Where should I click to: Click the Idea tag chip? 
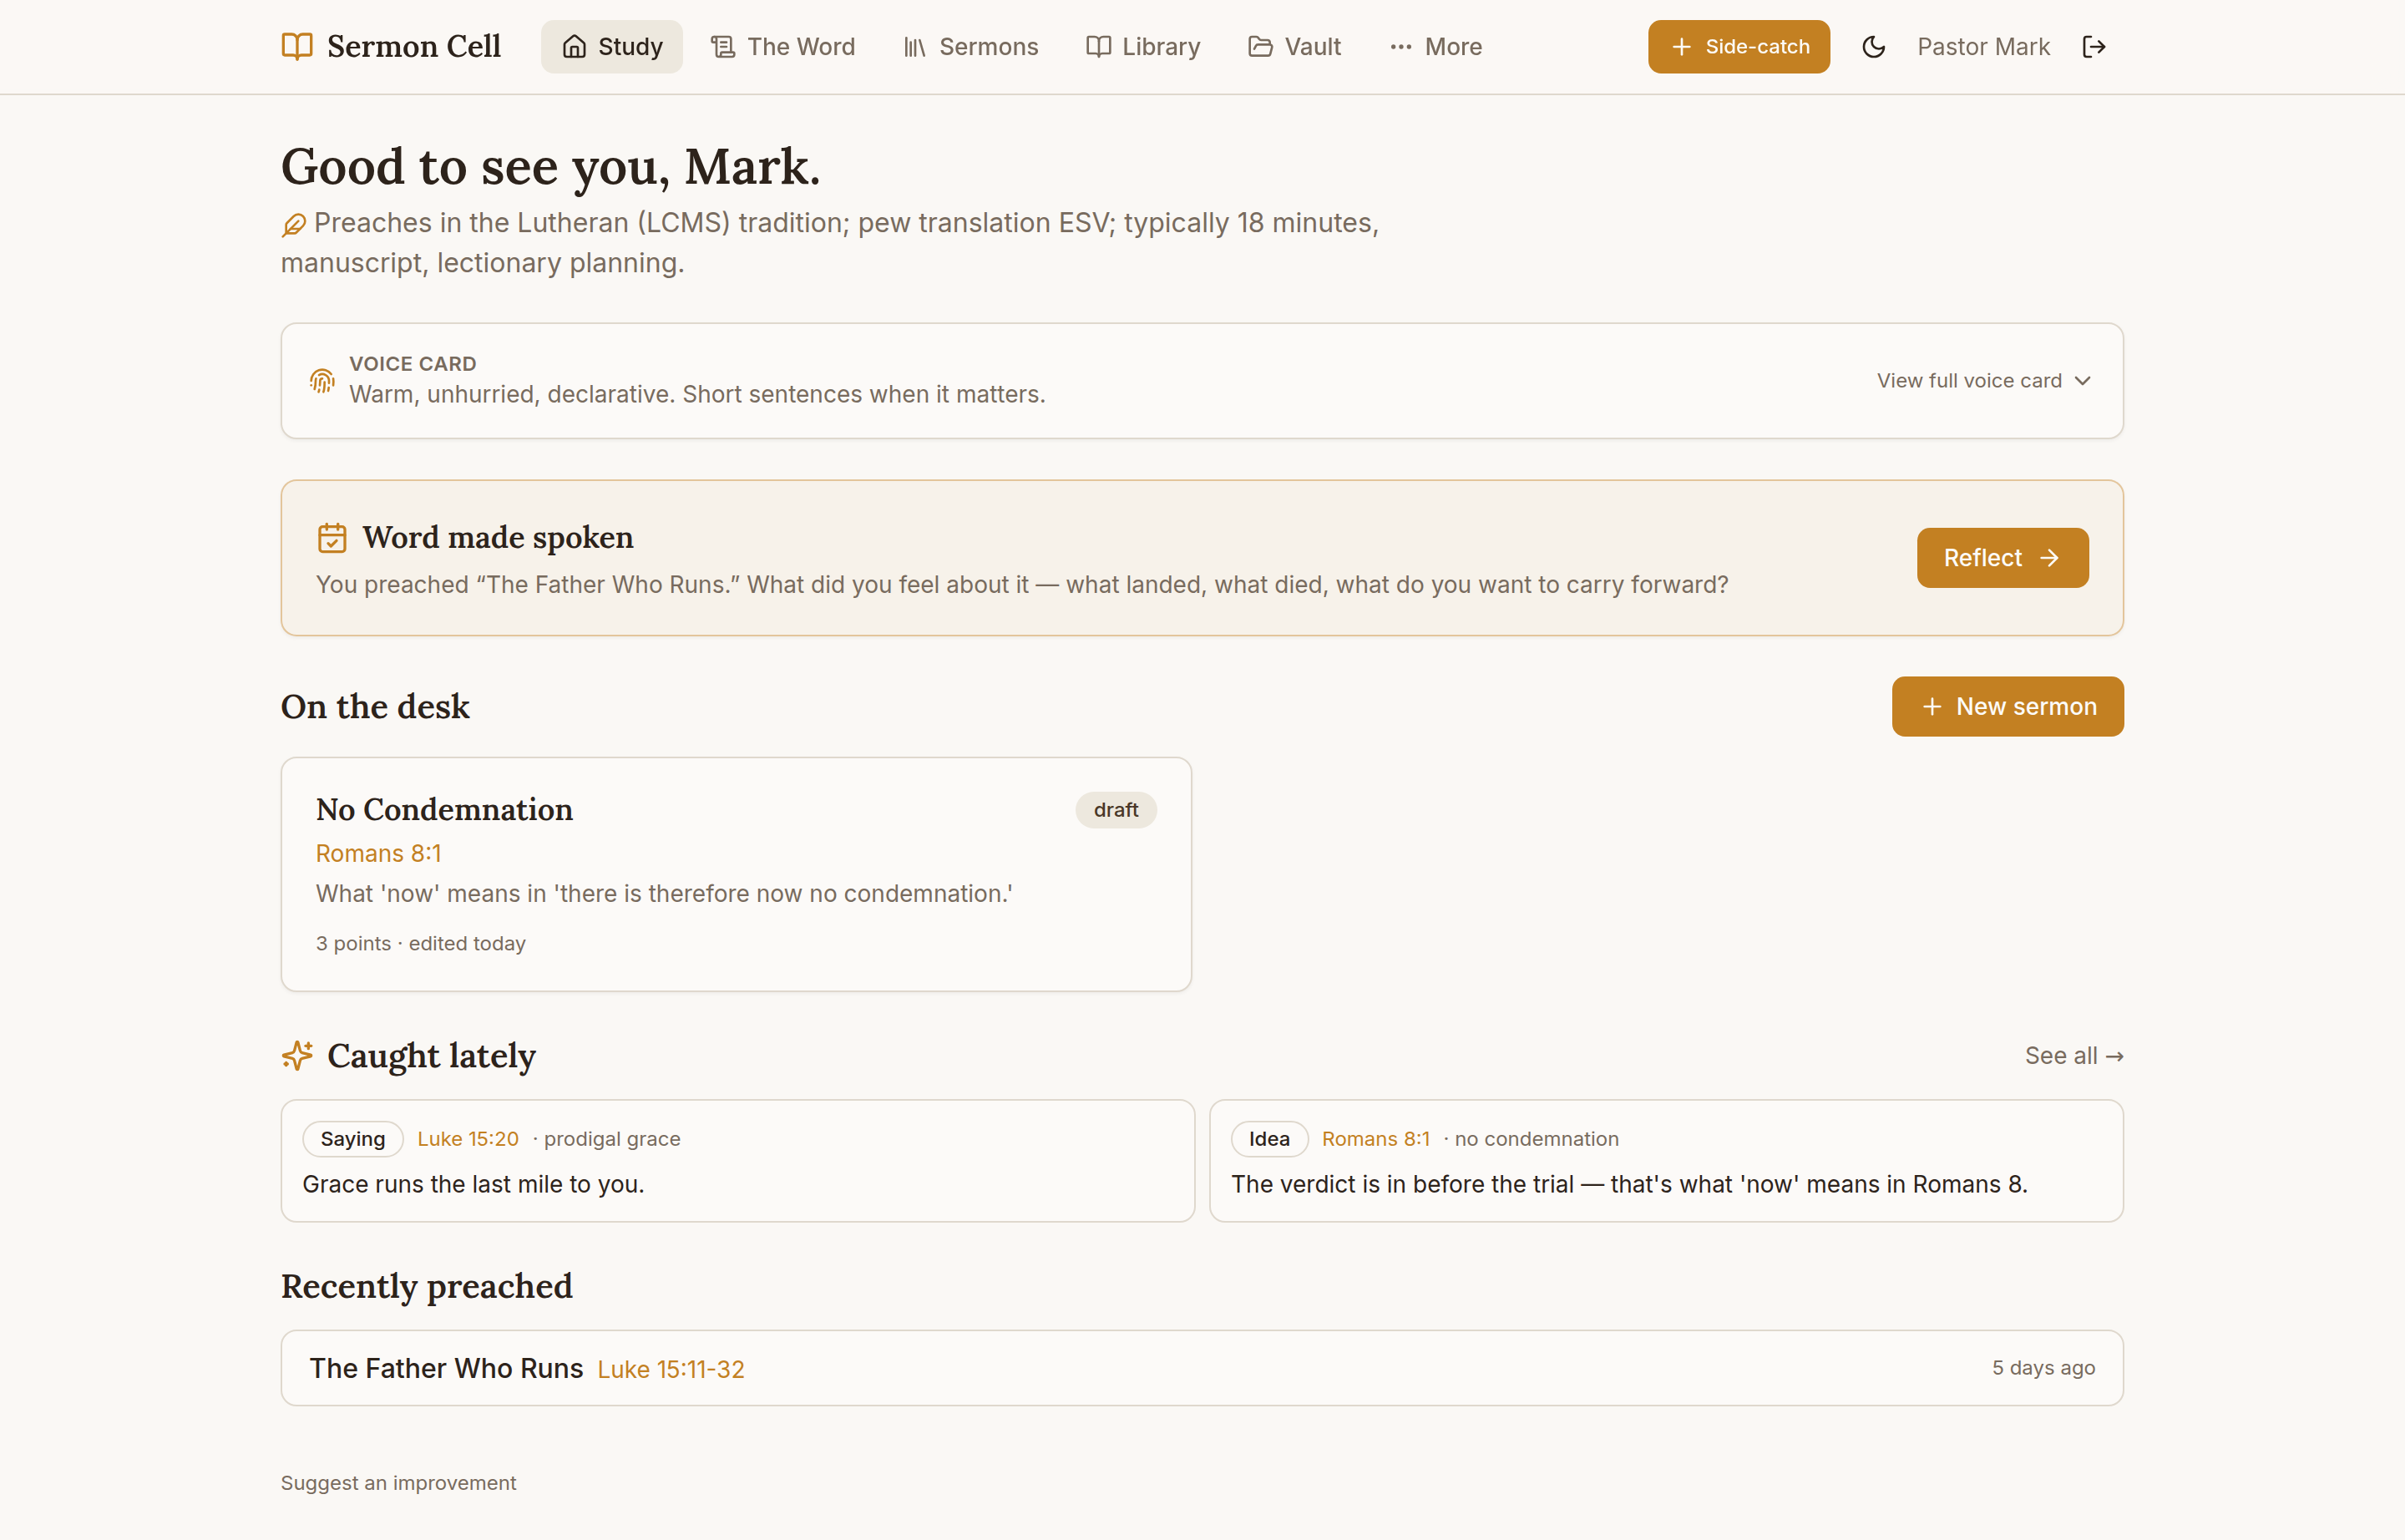coord(1269,1139)
